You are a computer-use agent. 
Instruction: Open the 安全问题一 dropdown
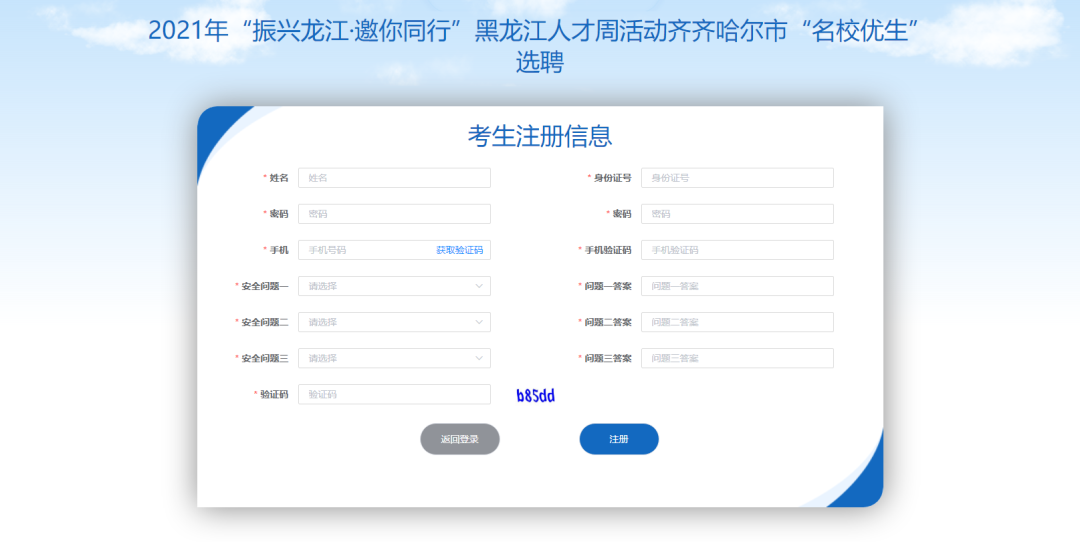point(394,286)
